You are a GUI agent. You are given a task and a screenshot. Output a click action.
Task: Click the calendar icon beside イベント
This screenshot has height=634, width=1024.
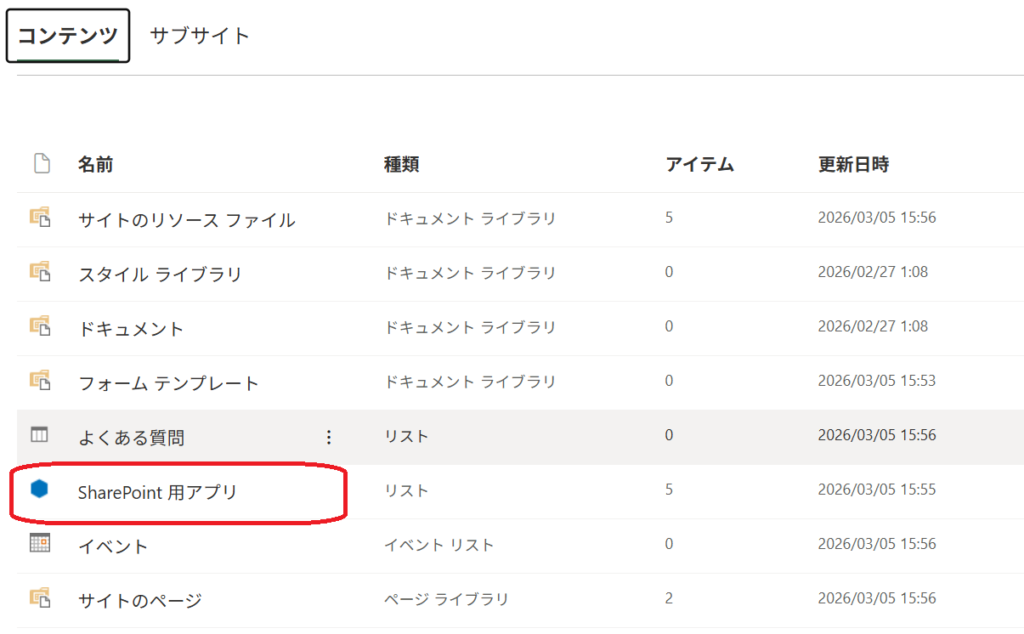[40, 544]
